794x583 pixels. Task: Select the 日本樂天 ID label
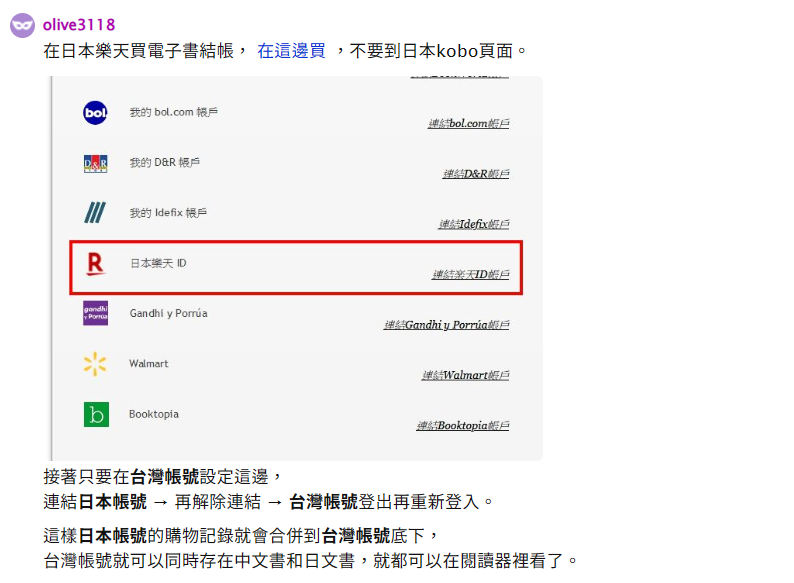coord(158,263)
